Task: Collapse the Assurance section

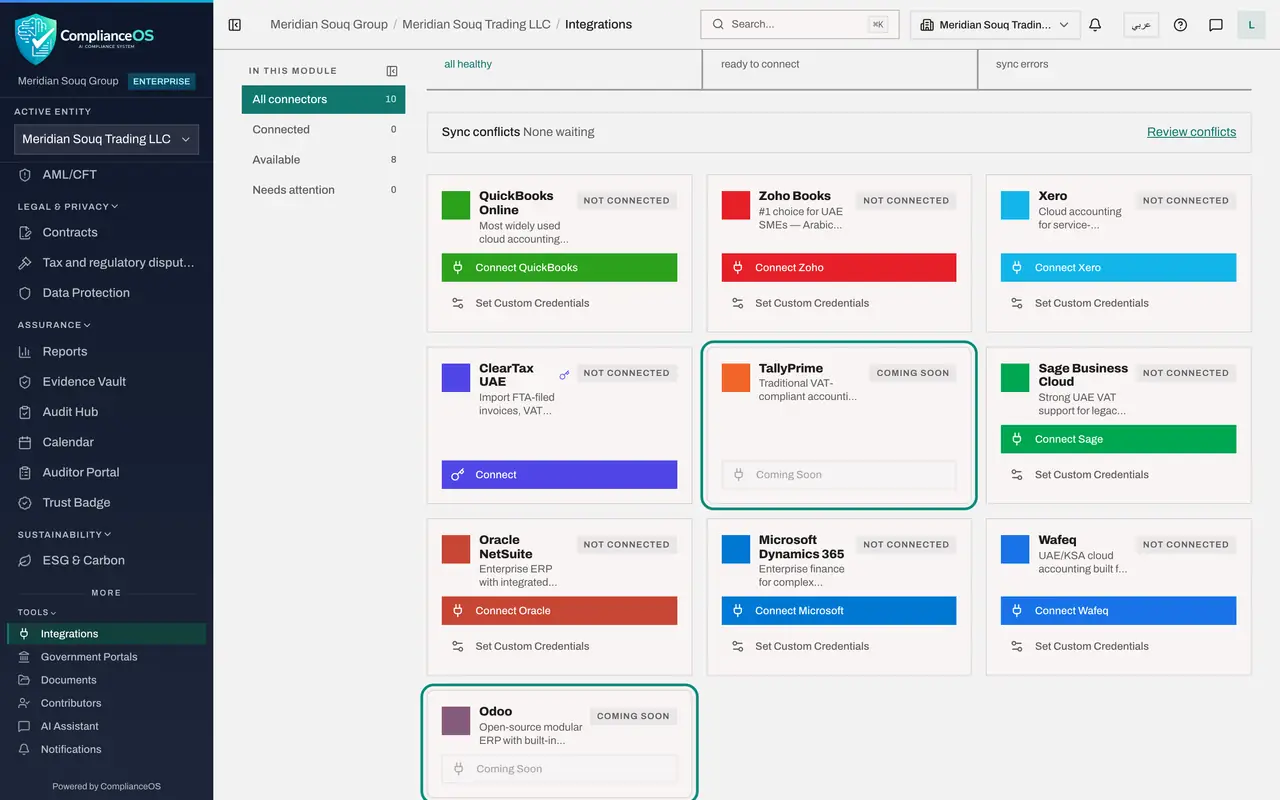Action: 54,325
